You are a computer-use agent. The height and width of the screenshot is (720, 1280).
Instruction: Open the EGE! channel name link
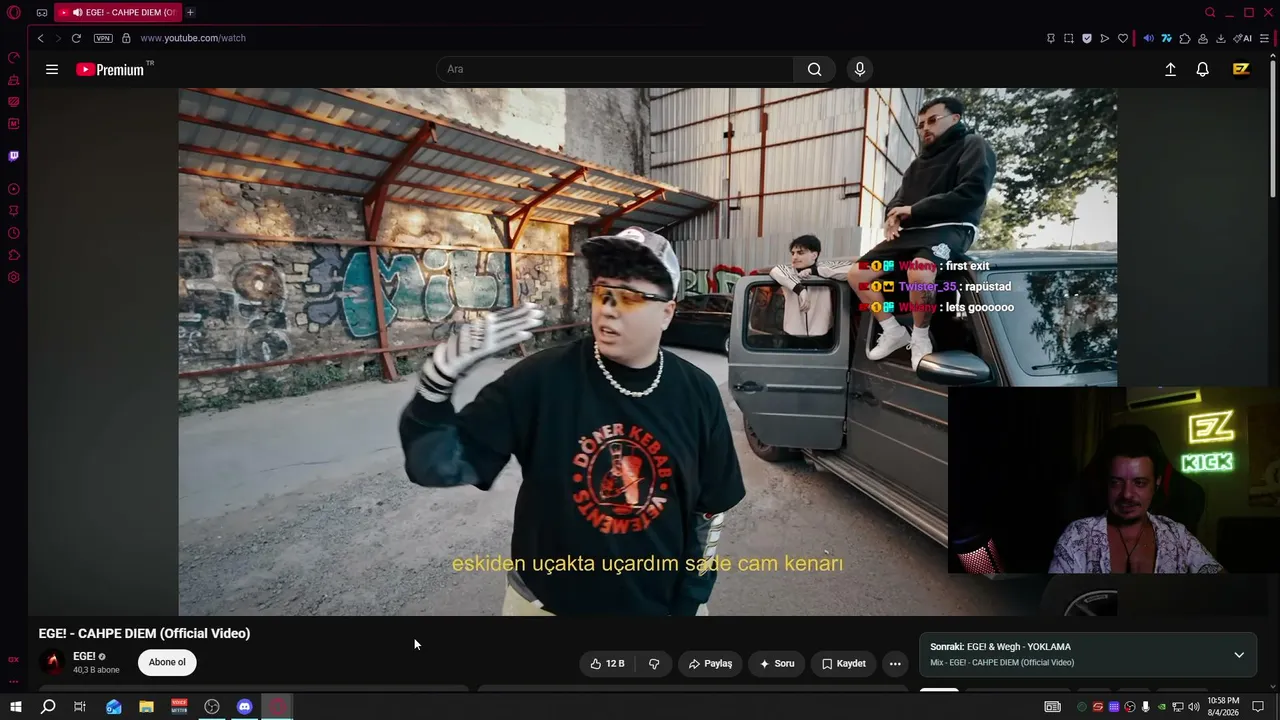click(84, 656)
